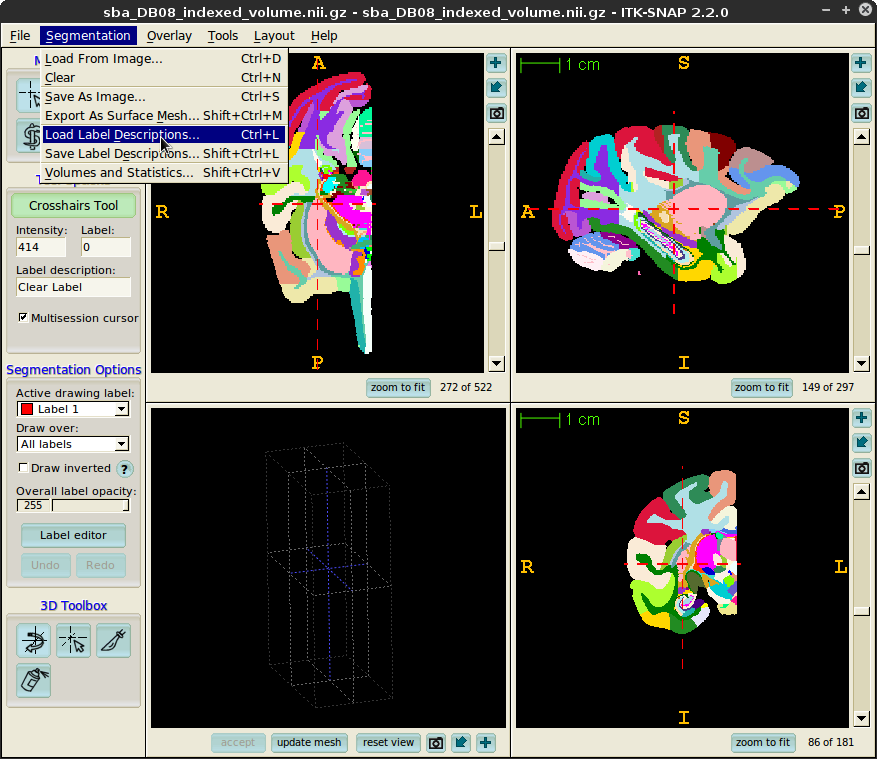The width and height of the screenshot is (877, 759).
Task: Select the 3D scalpel tool
Action: tap(113, 640)
